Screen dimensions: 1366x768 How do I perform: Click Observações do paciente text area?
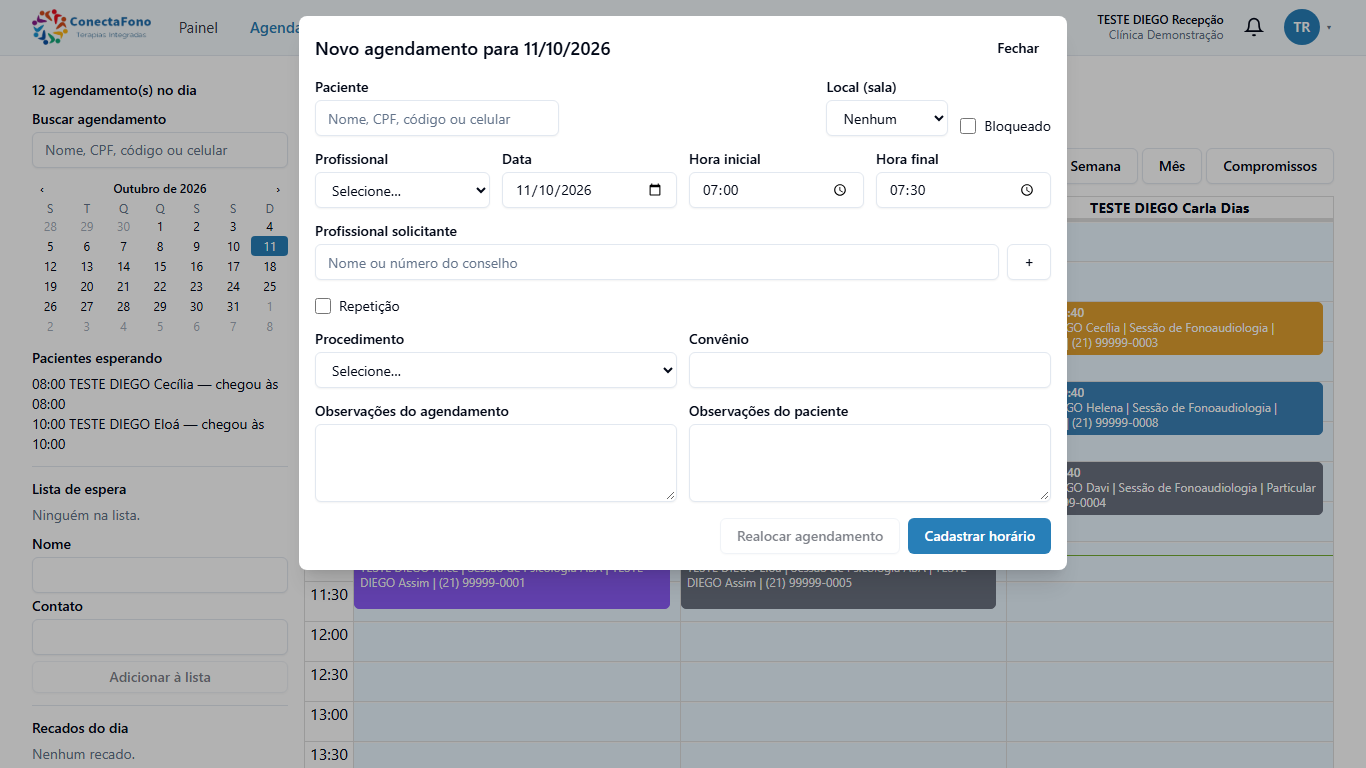pos(870,463)
